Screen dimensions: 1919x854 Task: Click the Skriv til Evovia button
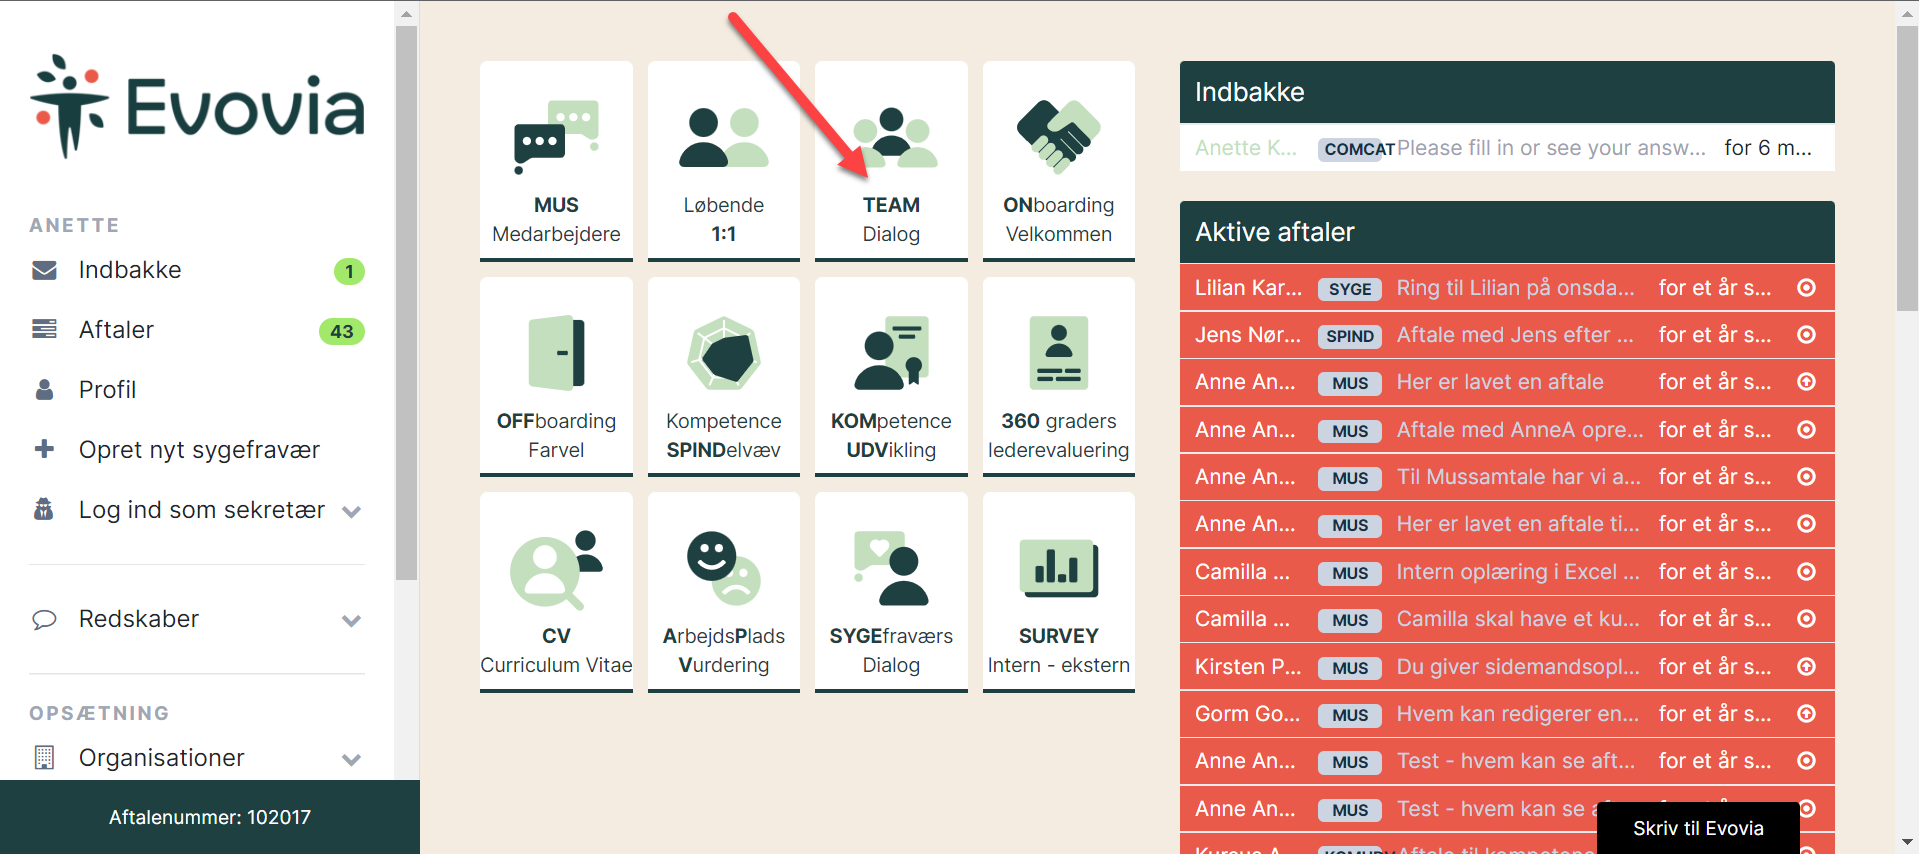tap(1697, 828)
